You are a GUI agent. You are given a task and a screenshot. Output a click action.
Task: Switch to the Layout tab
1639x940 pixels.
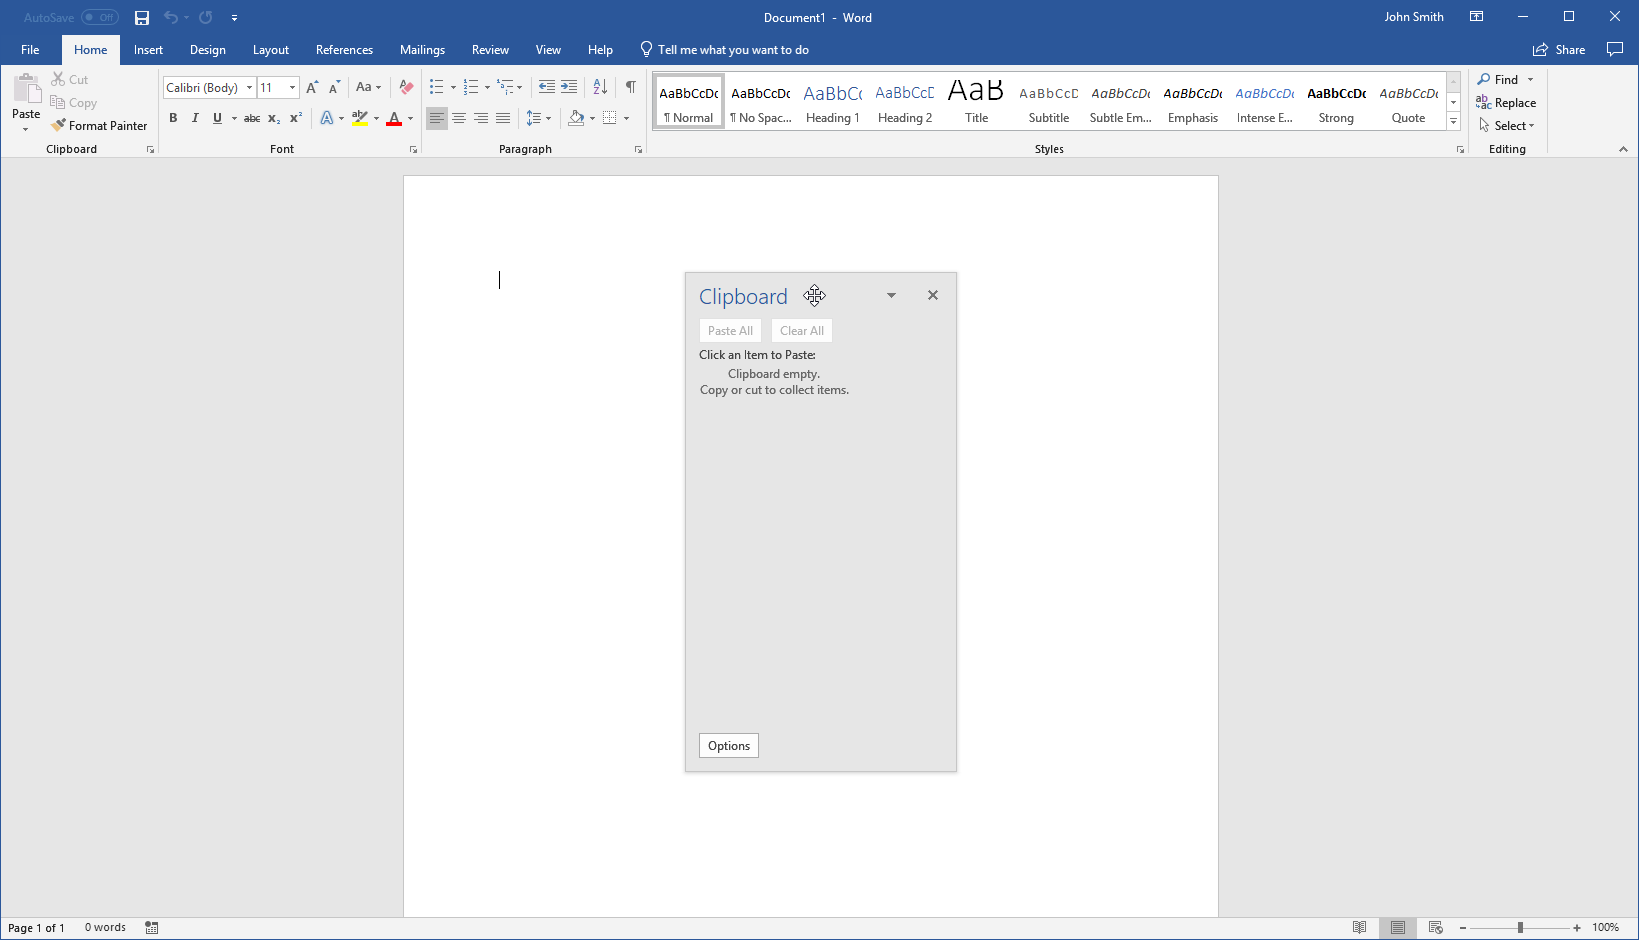(270, 50)
